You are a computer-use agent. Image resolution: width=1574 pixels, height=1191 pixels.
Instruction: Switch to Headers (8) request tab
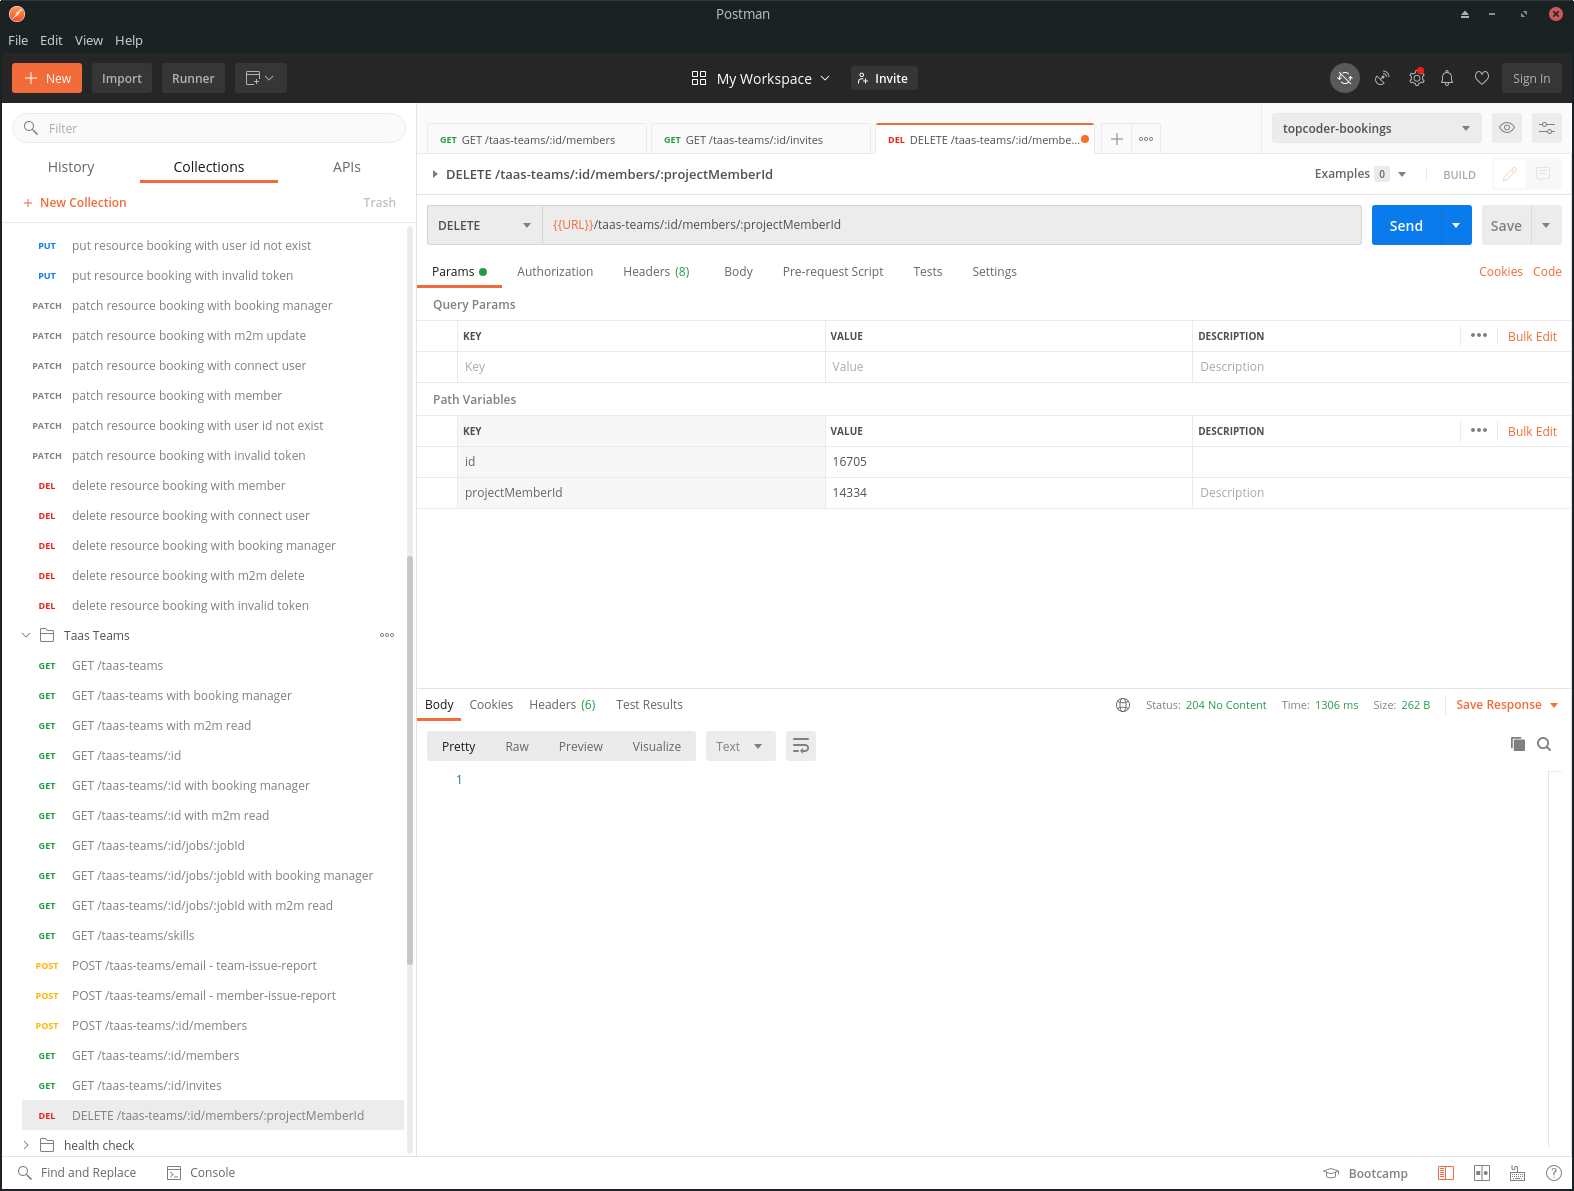pos(656,272)
